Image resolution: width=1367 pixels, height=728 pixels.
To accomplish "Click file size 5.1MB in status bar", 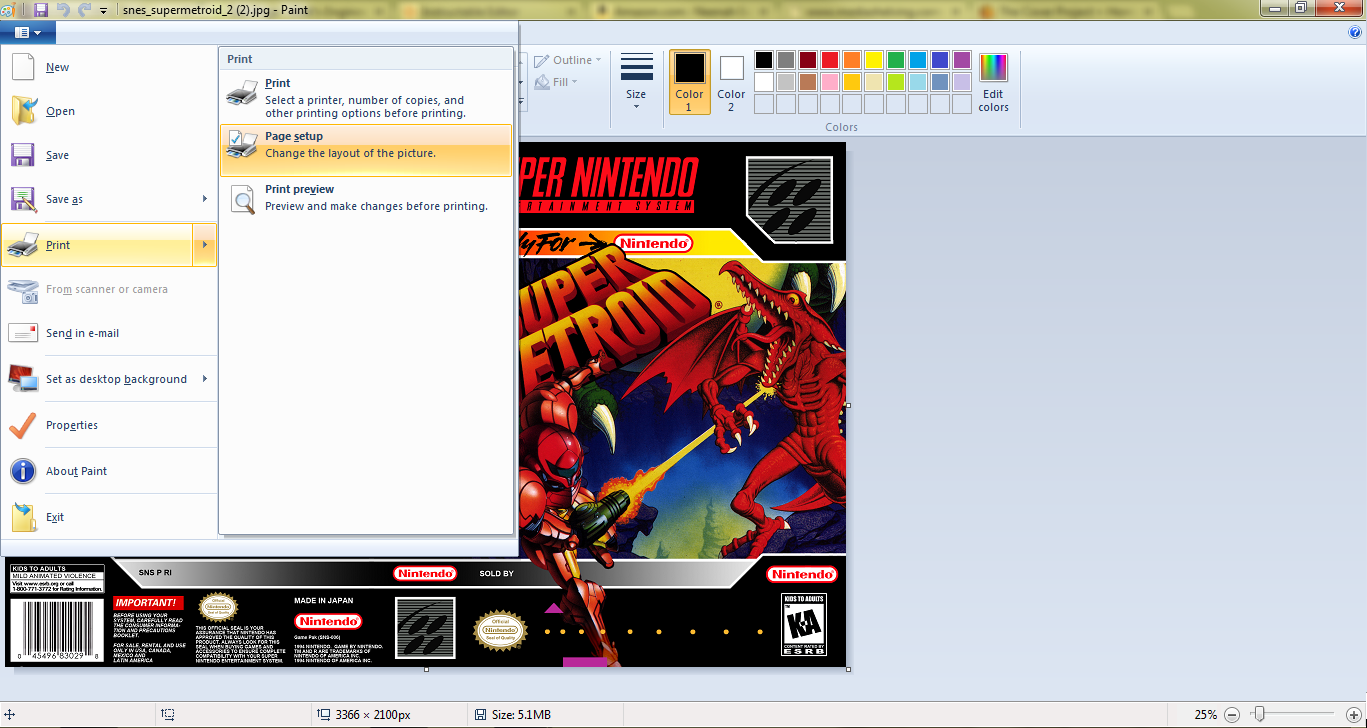I will click(521, 714).
